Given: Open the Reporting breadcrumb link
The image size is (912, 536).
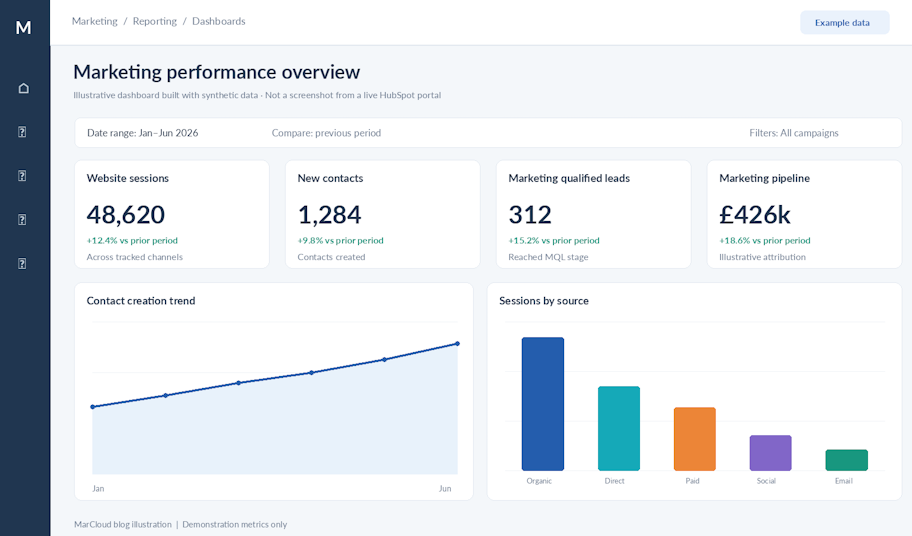Looking at the screenshot, I should (155, 21).
